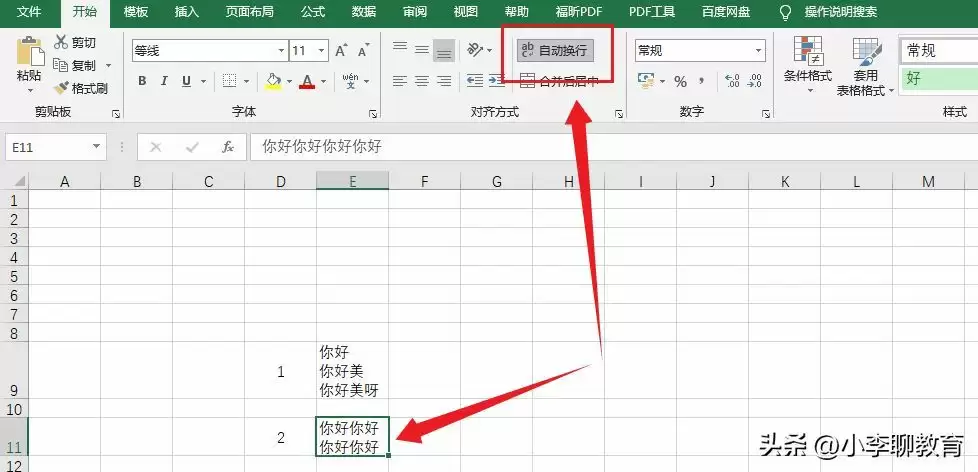This screenshot has height=472, width=978.
Task: Increase font size with large A icon
Action: (x=341, y=51)
